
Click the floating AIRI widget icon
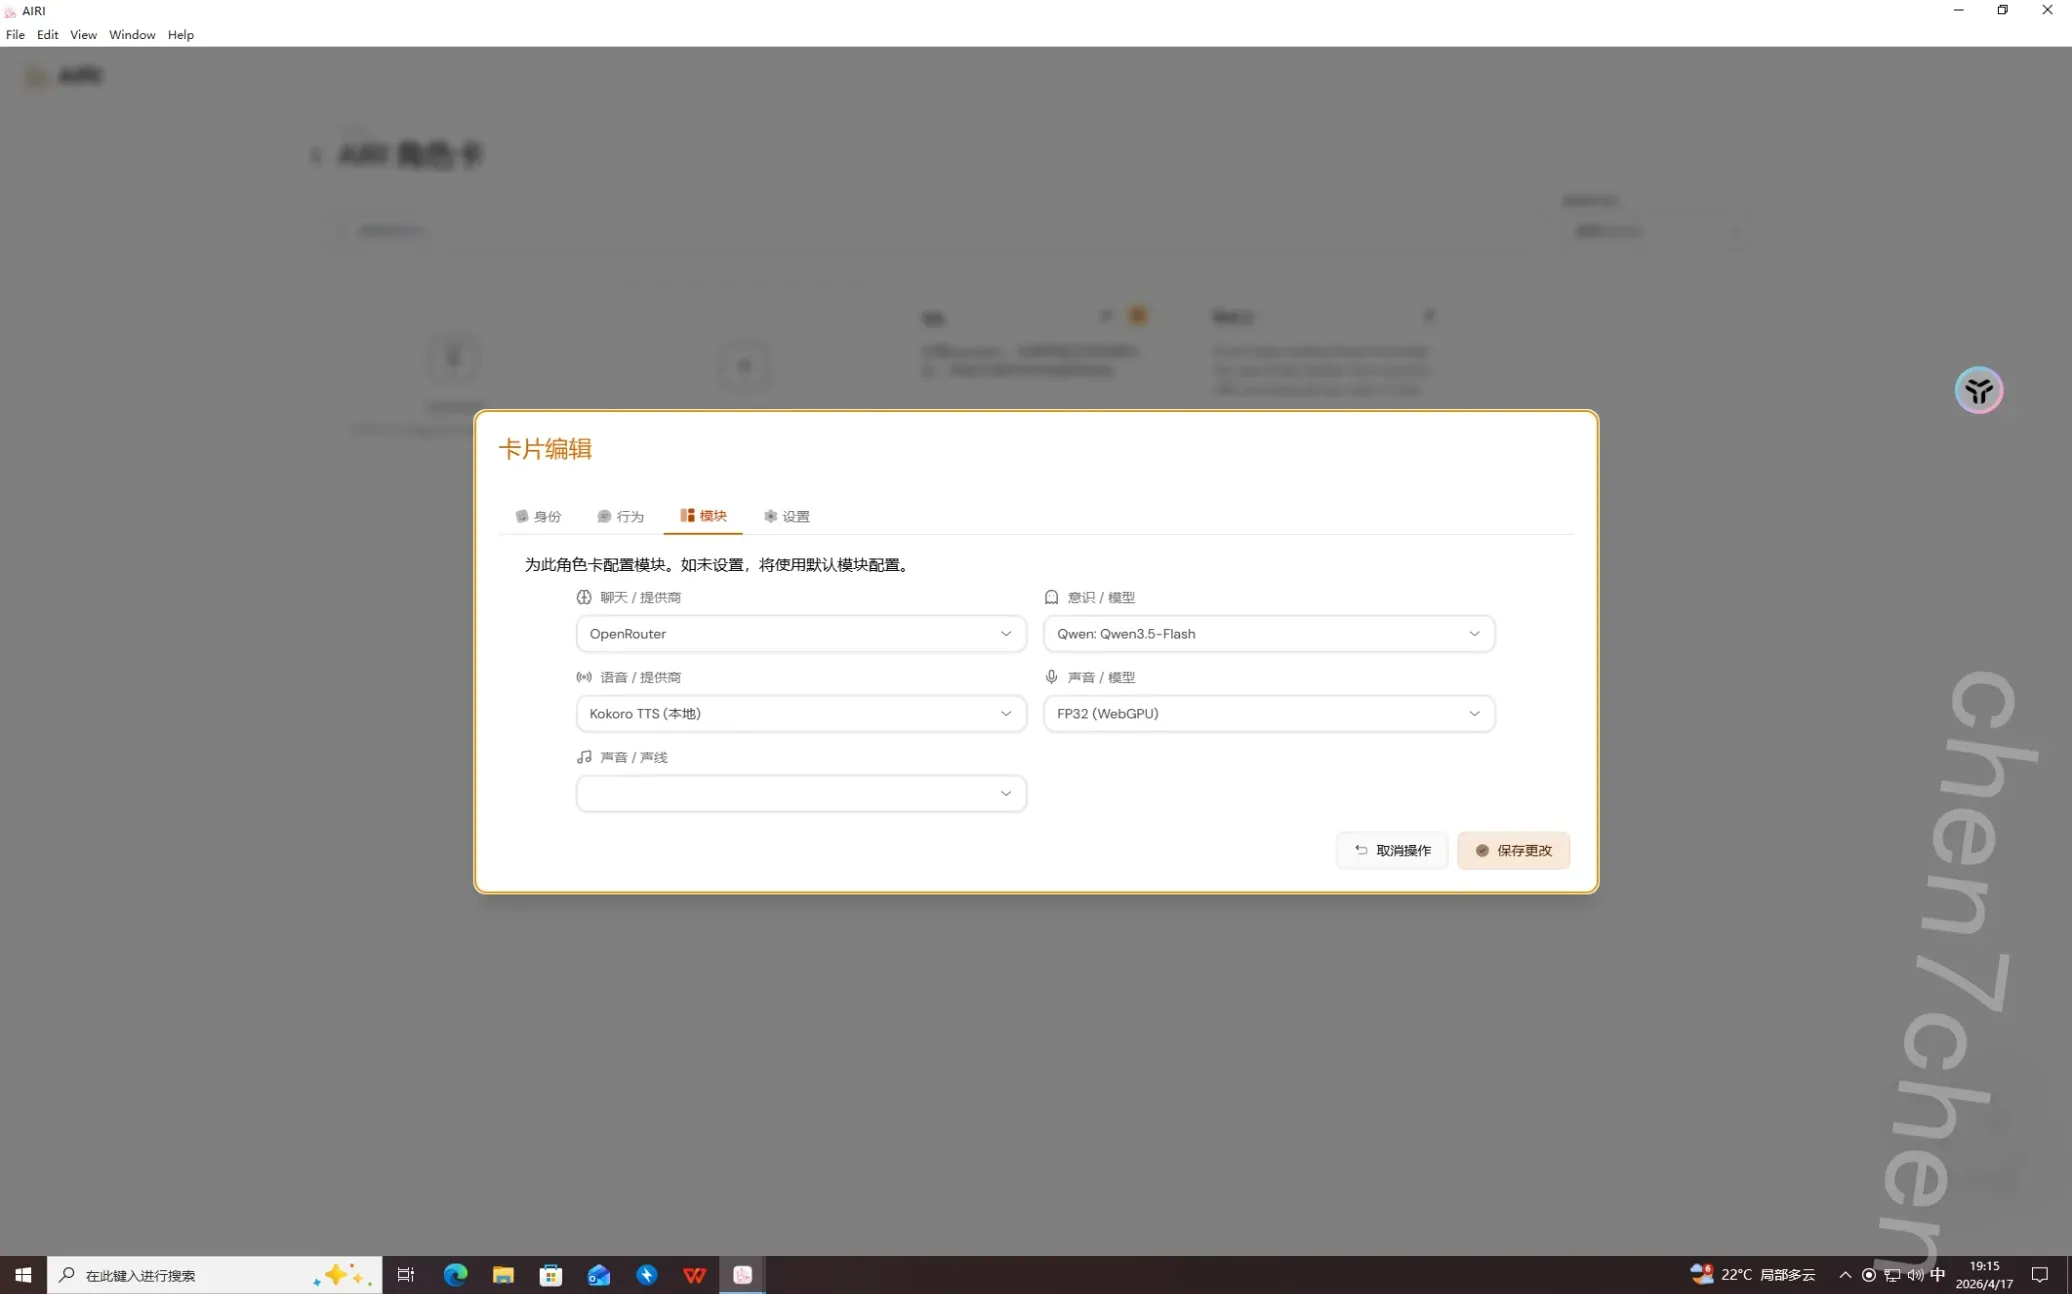tap(1978, 390)
